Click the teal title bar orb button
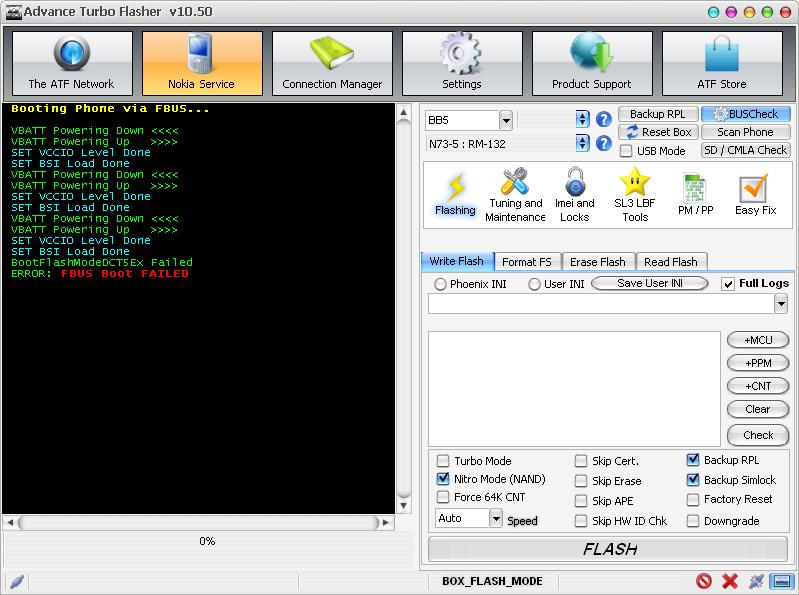This screenshot has height=595, width=799. click(x=714, y=12)
